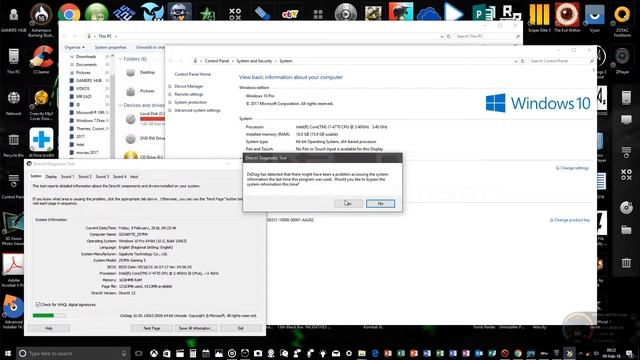The image size is (640, 360).
Task: Open address bar dropdown in This PC window
Action: [442, 36]
